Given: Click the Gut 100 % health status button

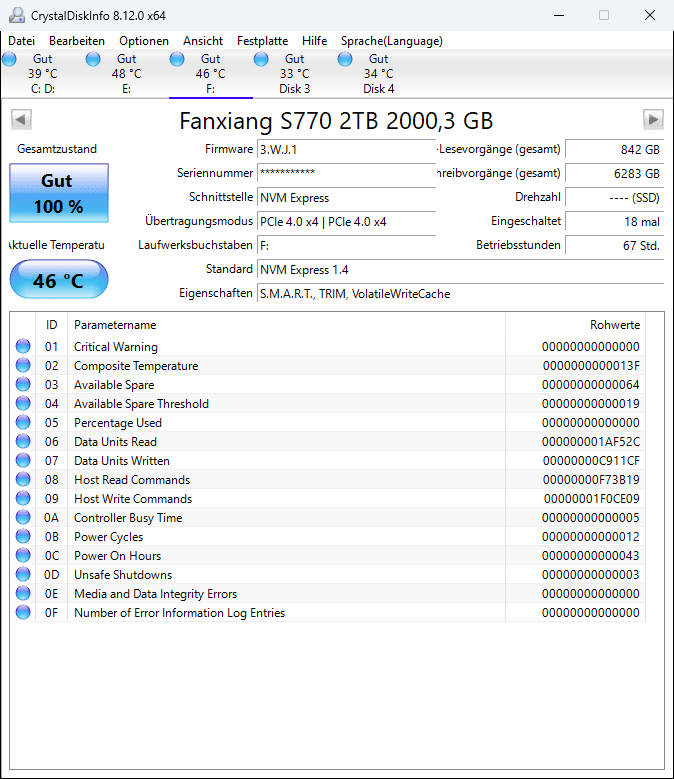Looking at the screenshot, I should (59, 193).
